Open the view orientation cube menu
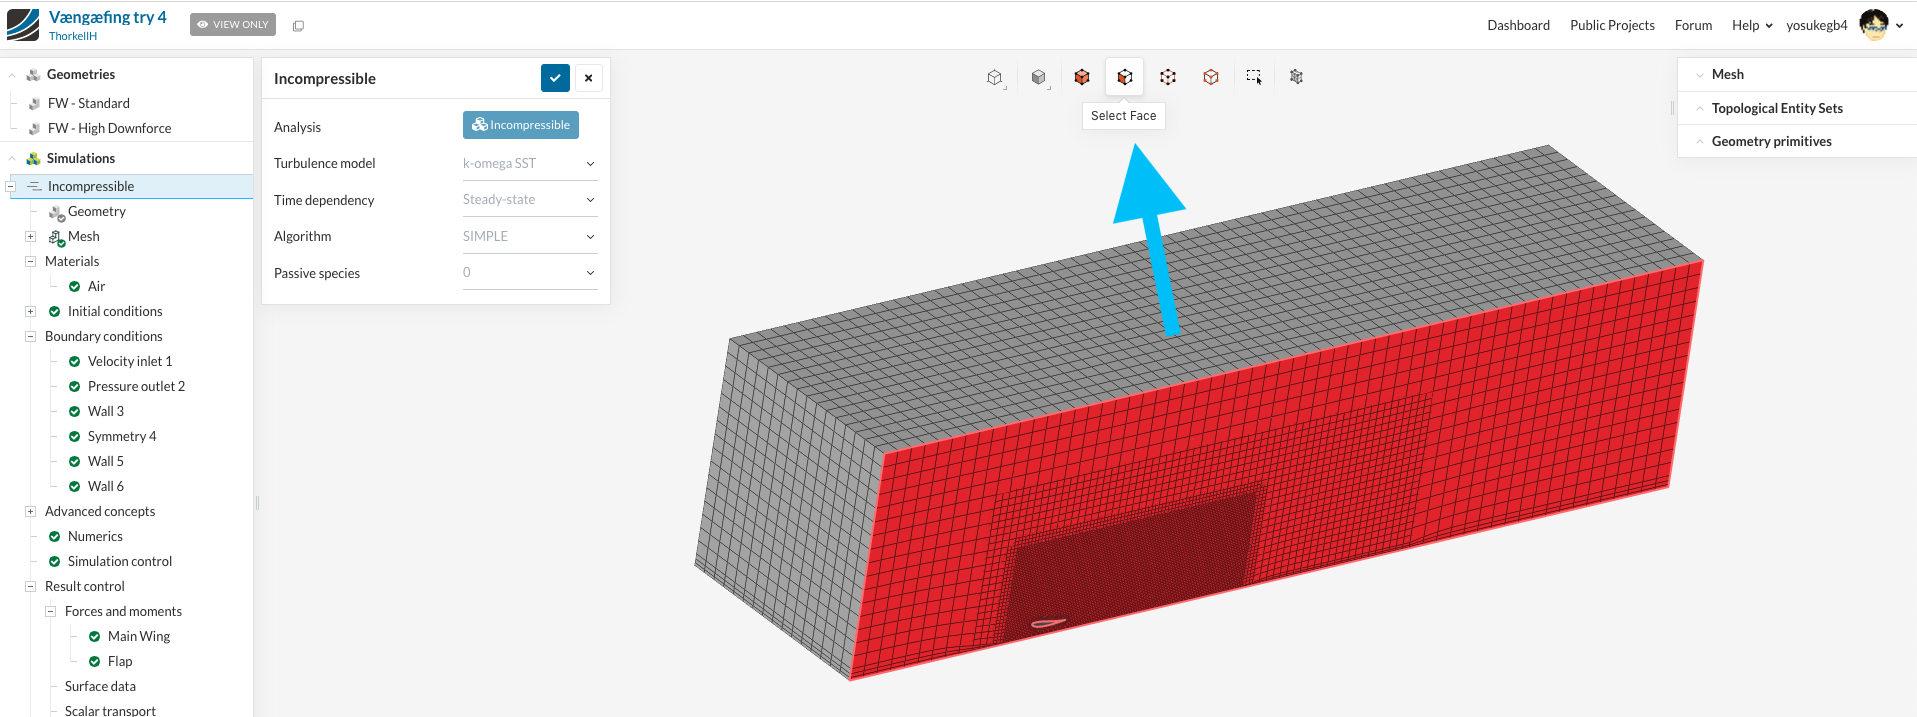Viewport: 1917px width, 717px height. coord(994,77)
